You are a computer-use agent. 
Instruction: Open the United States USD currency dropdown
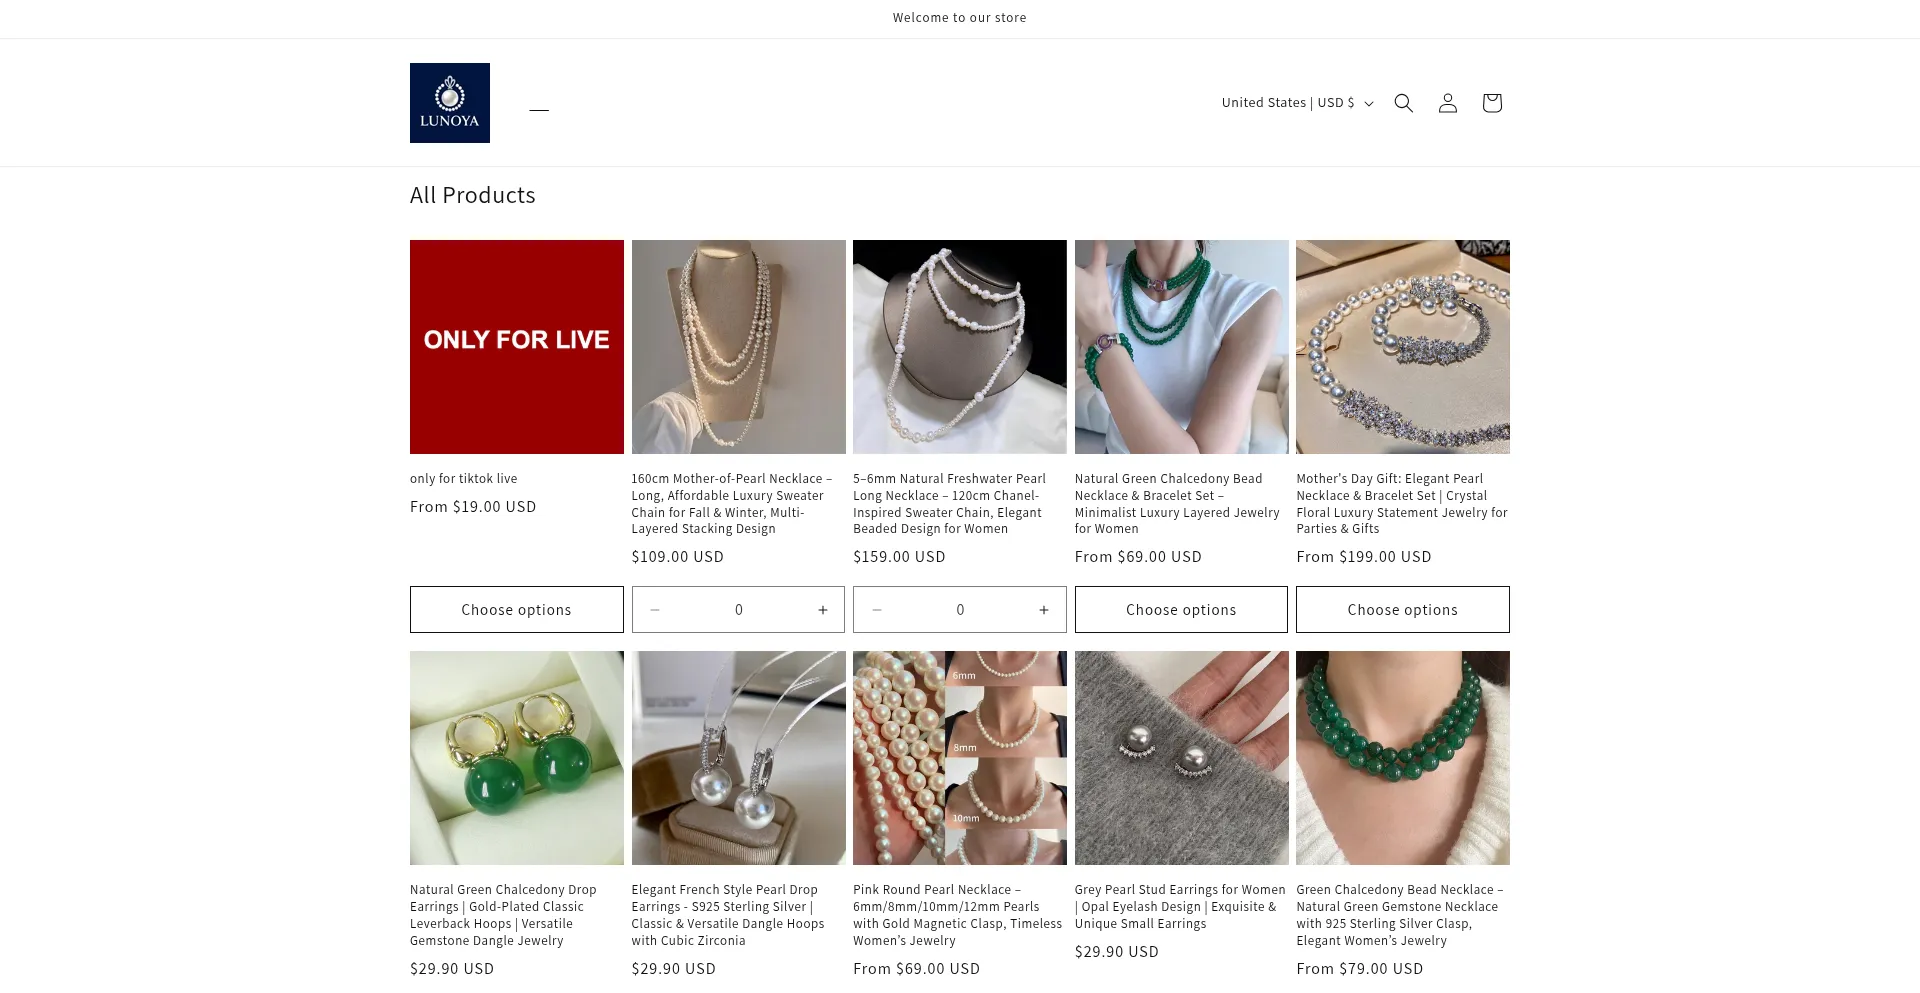point(1295,102)
